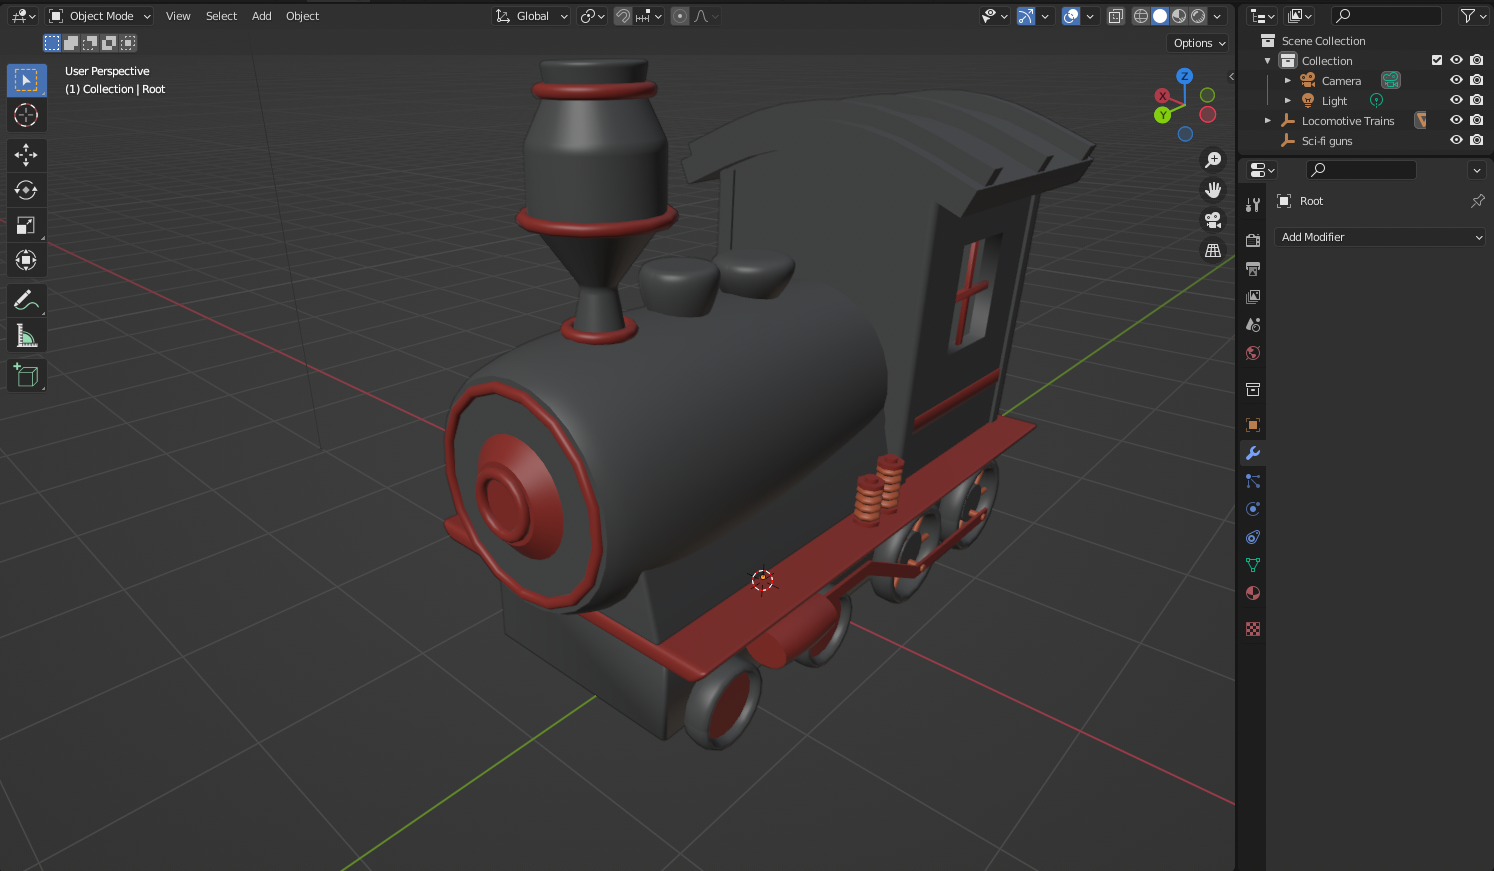Image resolution: width=1494 pixels, height=871 pixels.
Task: Toggle proportional editing in the header
Action: click(x=680, y=16)
